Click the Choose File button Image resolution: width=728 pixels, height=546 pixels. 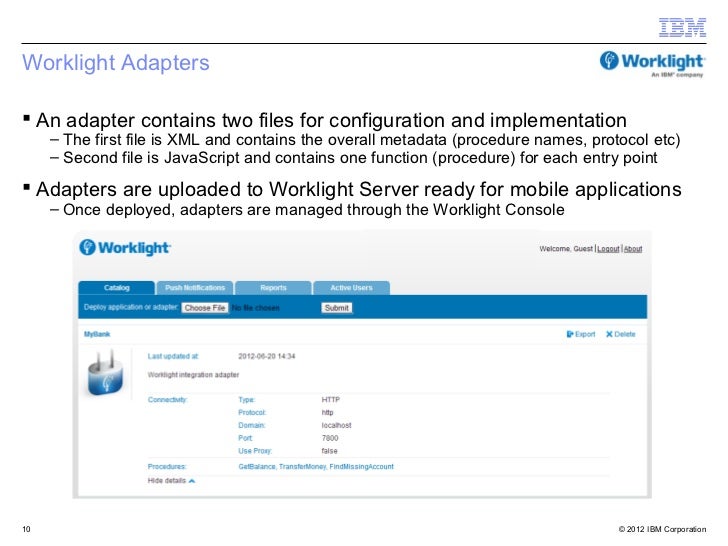pos(205,308)
